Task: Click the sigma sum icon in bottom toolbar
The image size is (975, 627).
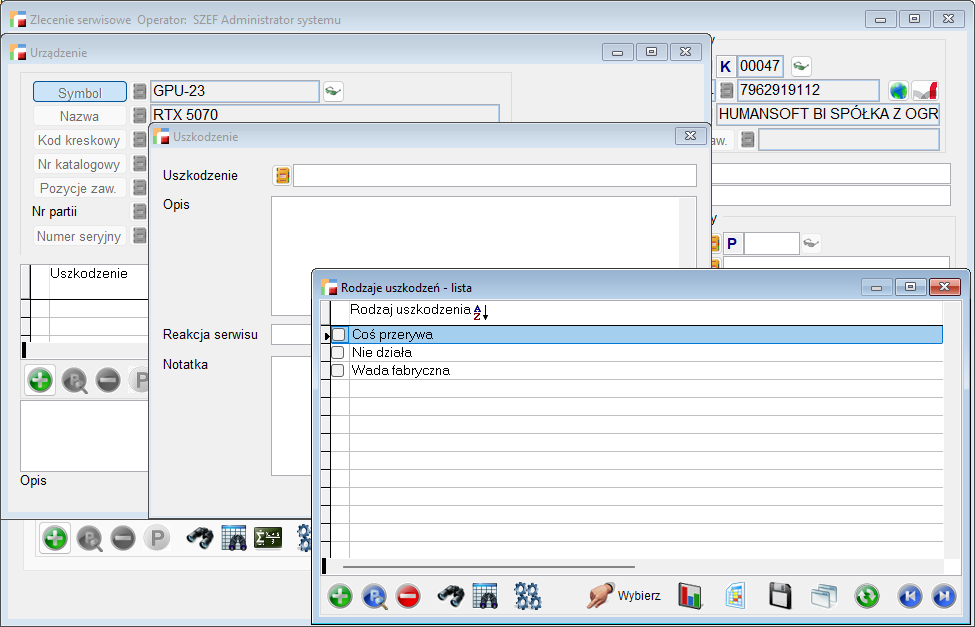Action: coord(268,538)
